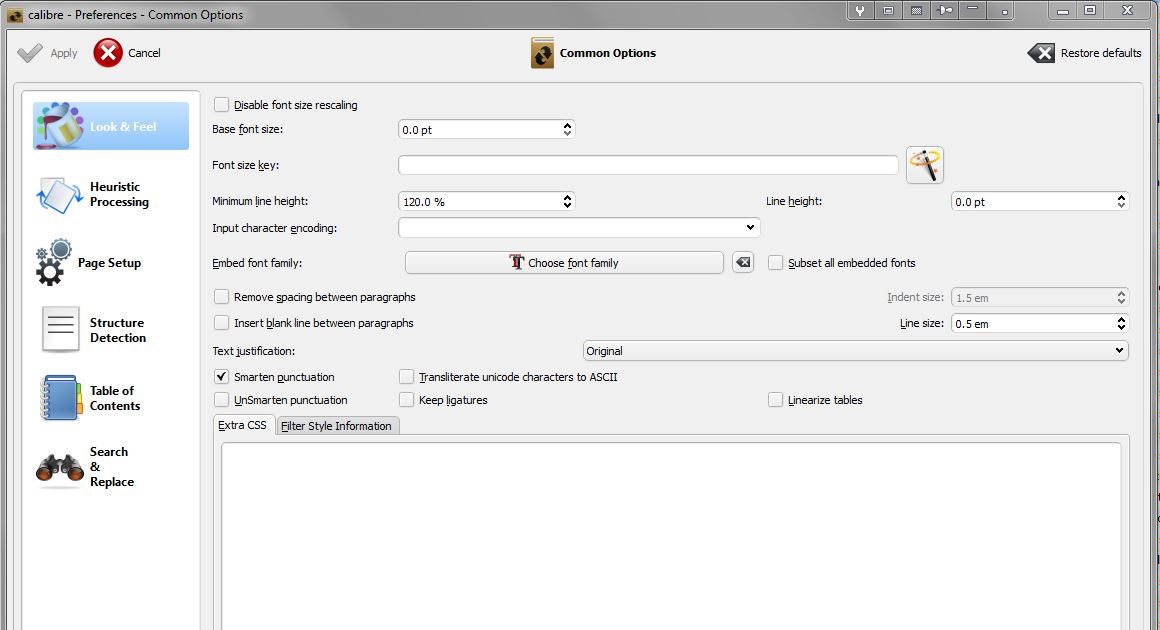Open the Look & Feel section
Image resolution: width=1160 pixels, height=630 pixels.
tap(111, 126)
